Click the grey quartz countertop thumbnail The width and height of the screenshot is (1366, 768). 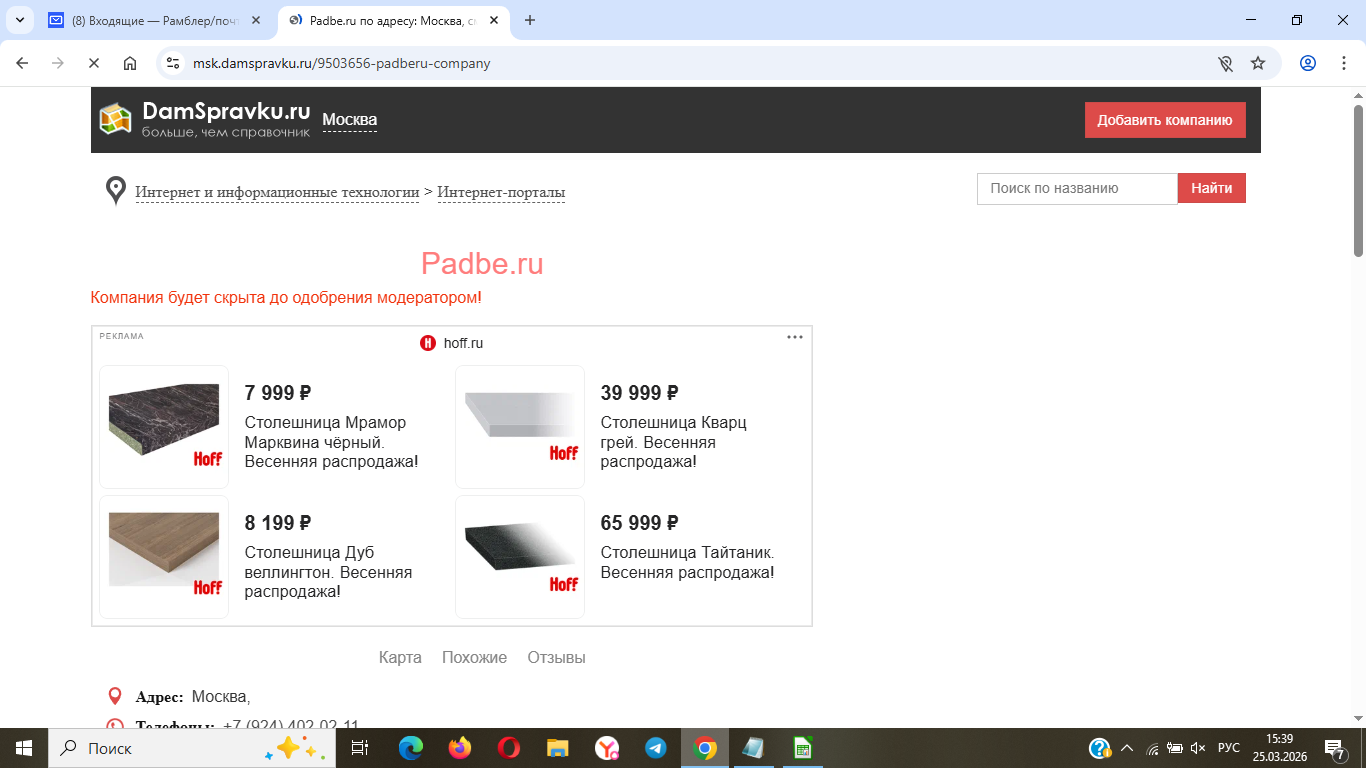pyautogui.click(x=520, y=427)
